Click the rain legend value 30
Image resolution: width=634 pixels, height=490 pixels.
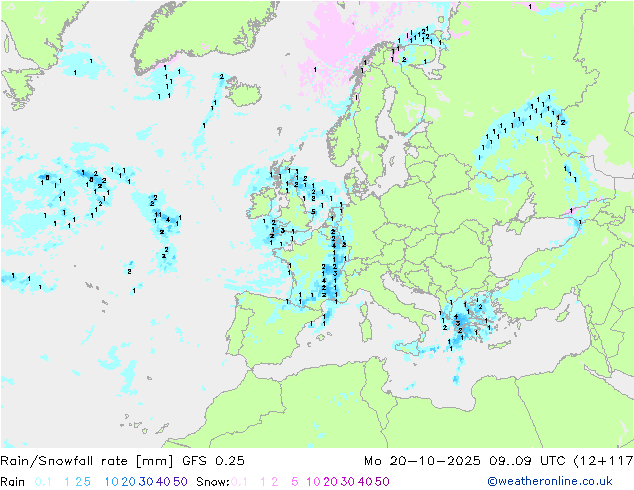146,482
